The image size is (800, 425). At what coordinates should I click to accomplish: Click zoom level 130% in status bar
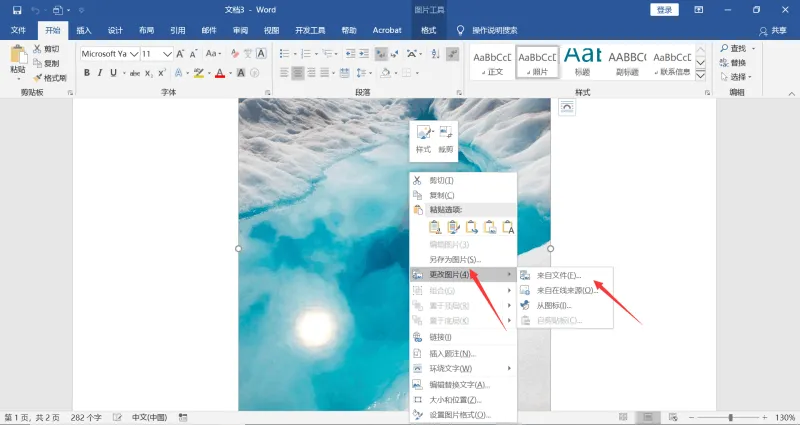785,417
